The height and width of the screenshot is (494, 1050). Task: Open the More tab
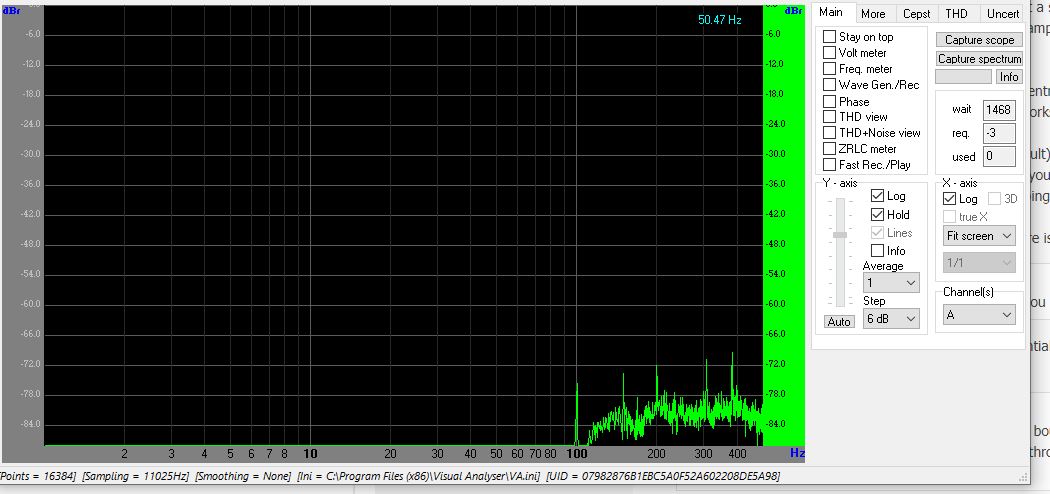point(873,13)
